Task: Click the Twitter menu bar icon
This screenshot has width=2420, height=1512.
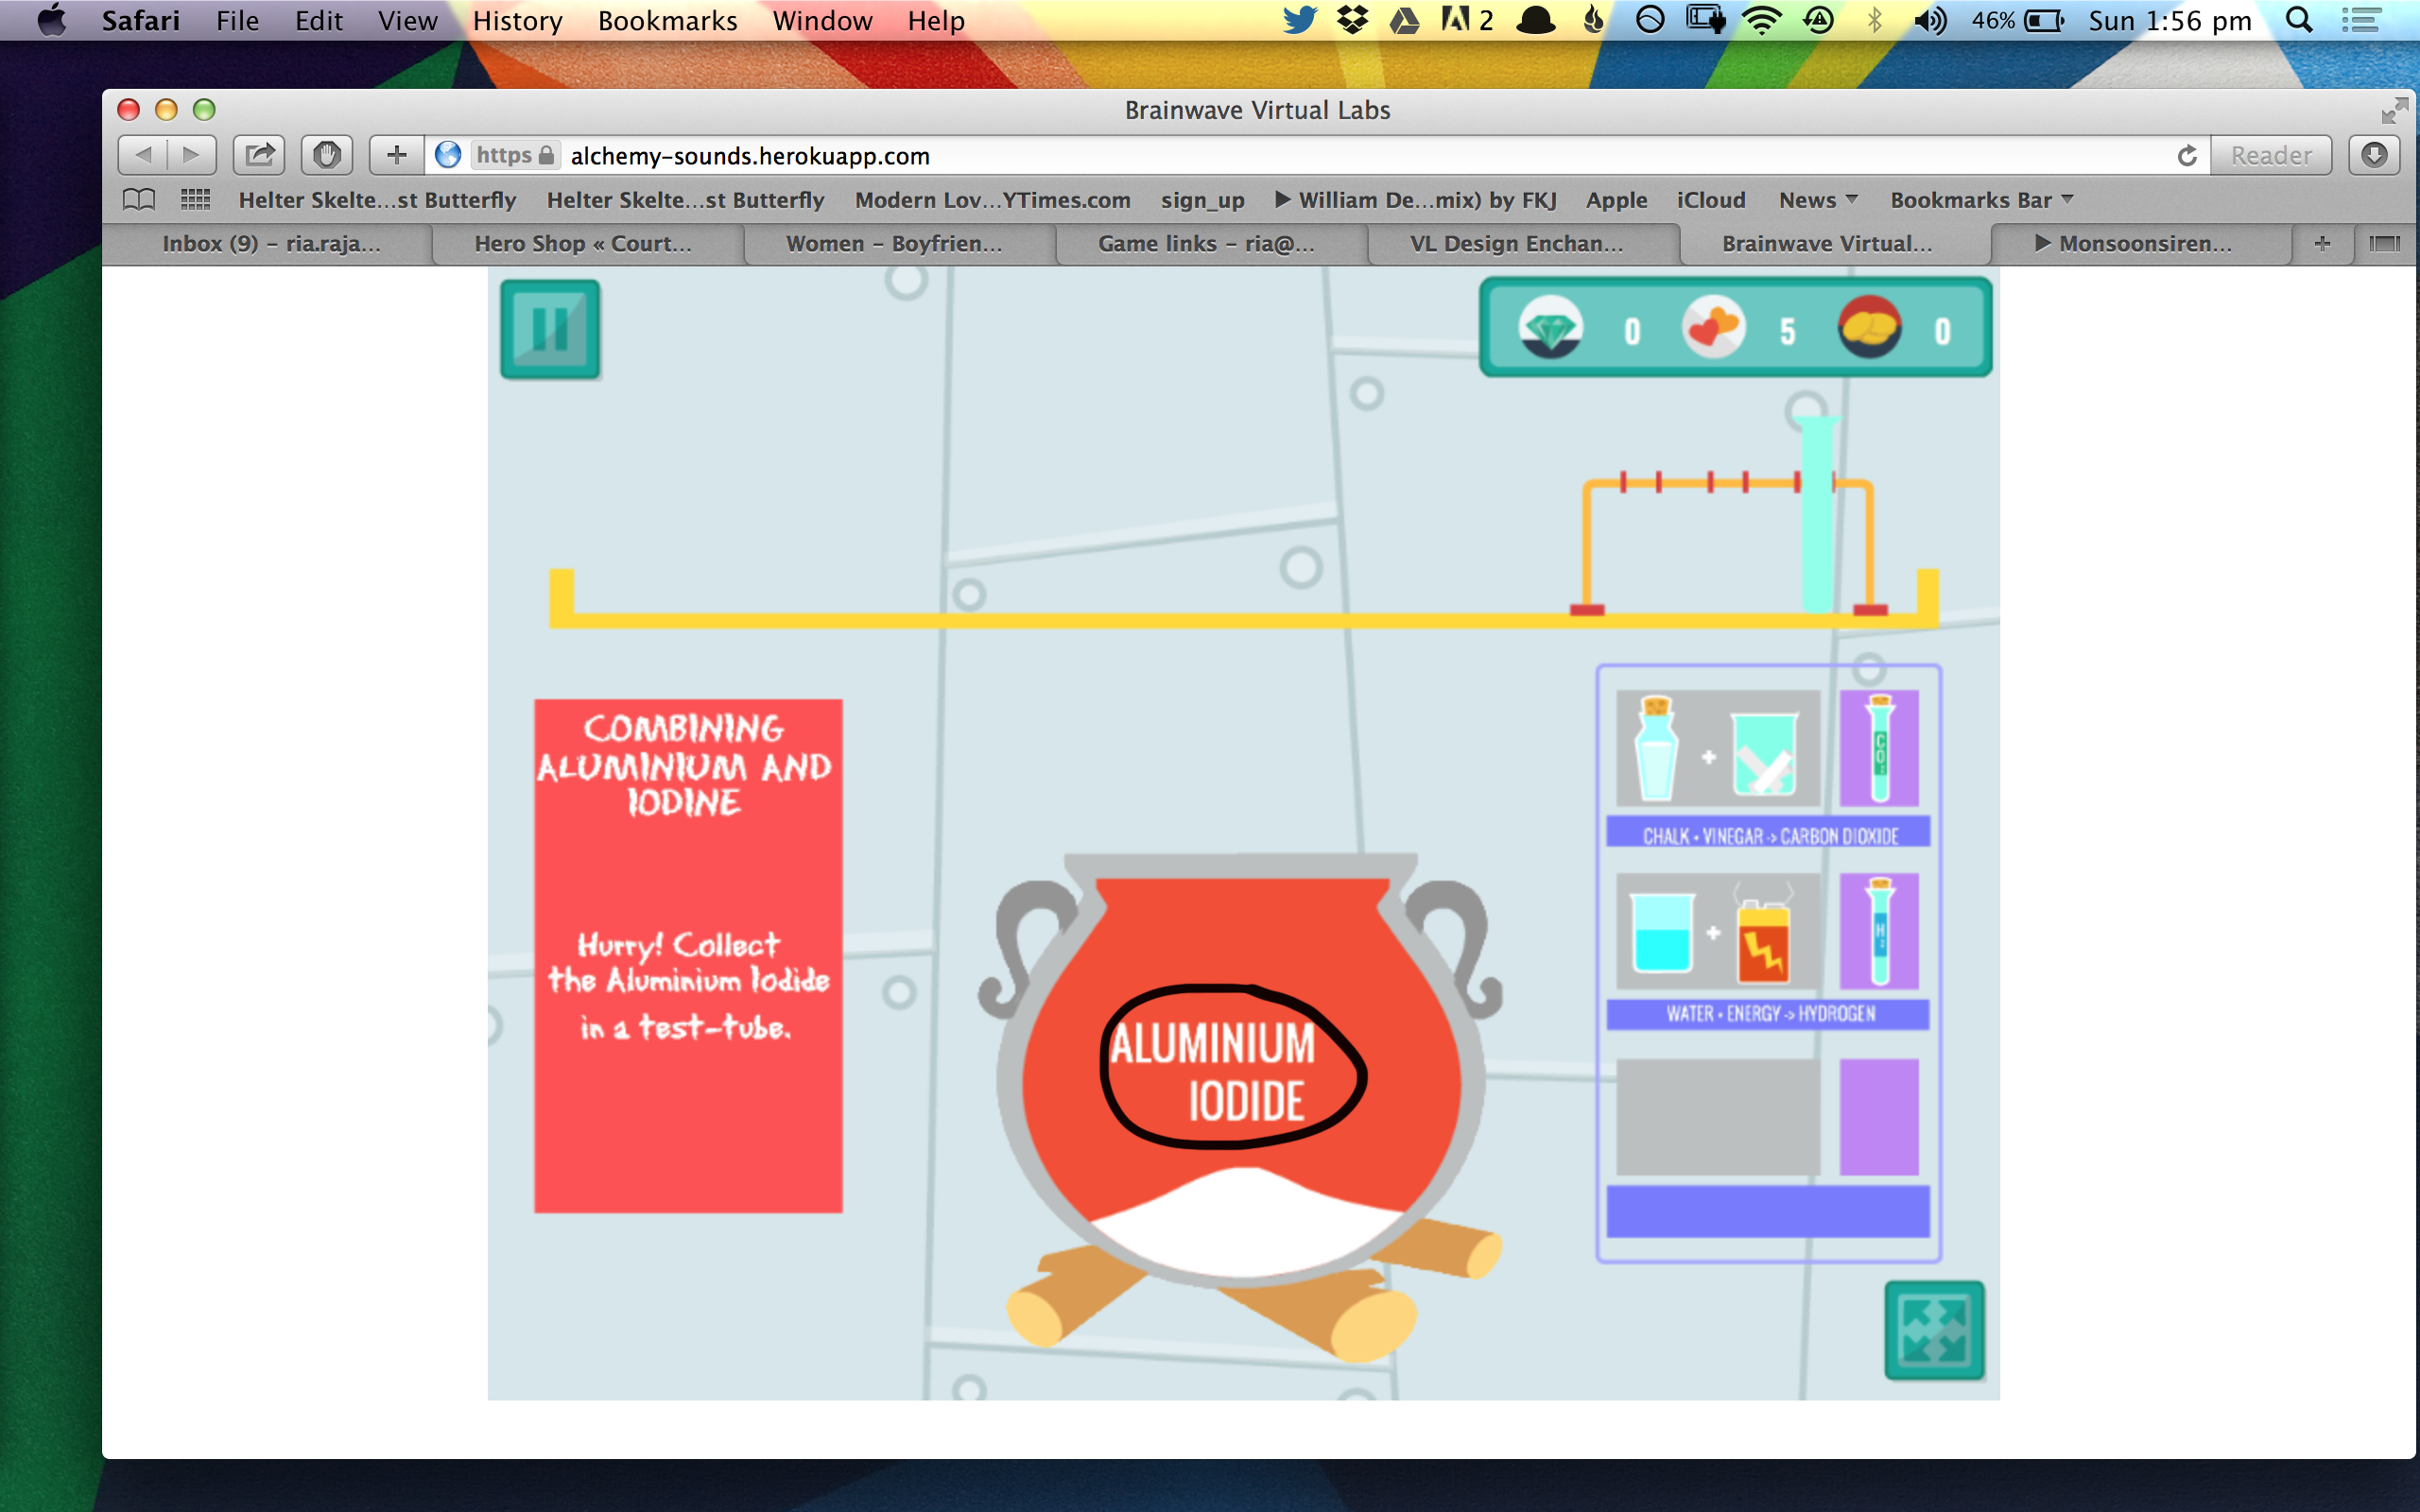Action: point(1299,20)
